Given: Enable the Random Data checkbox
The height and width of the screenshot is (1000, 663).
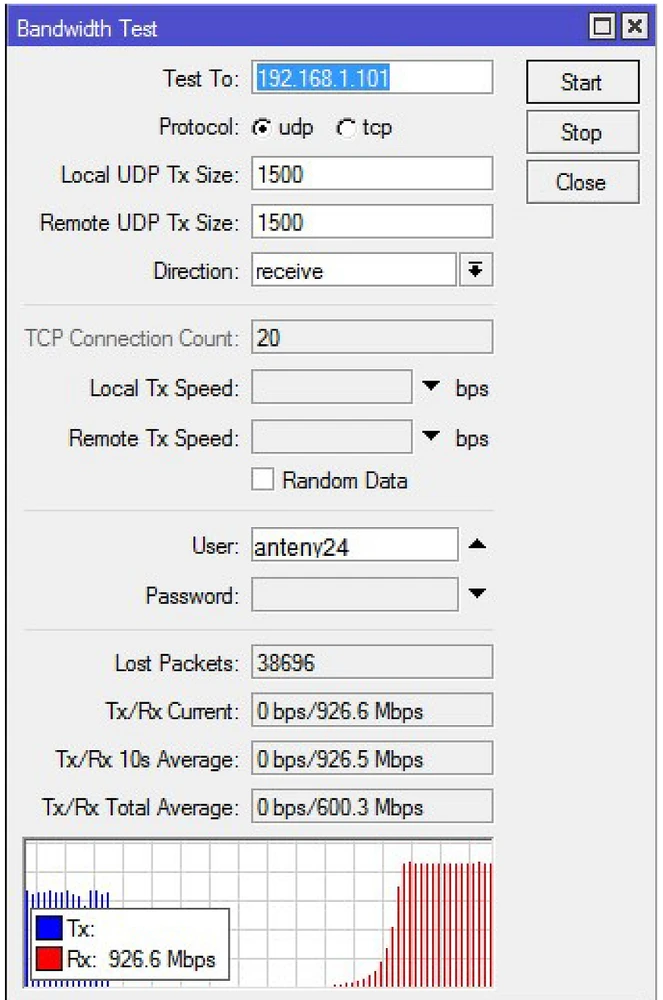Looking at the screenshot, I should coord(263,480).
